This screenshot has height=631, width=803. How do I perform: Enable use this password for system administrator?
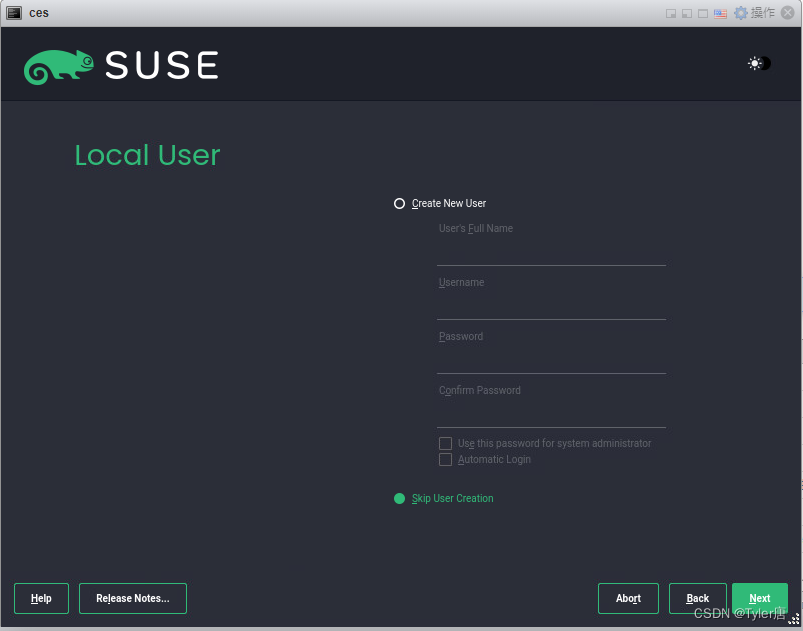[x=445, y=443]
